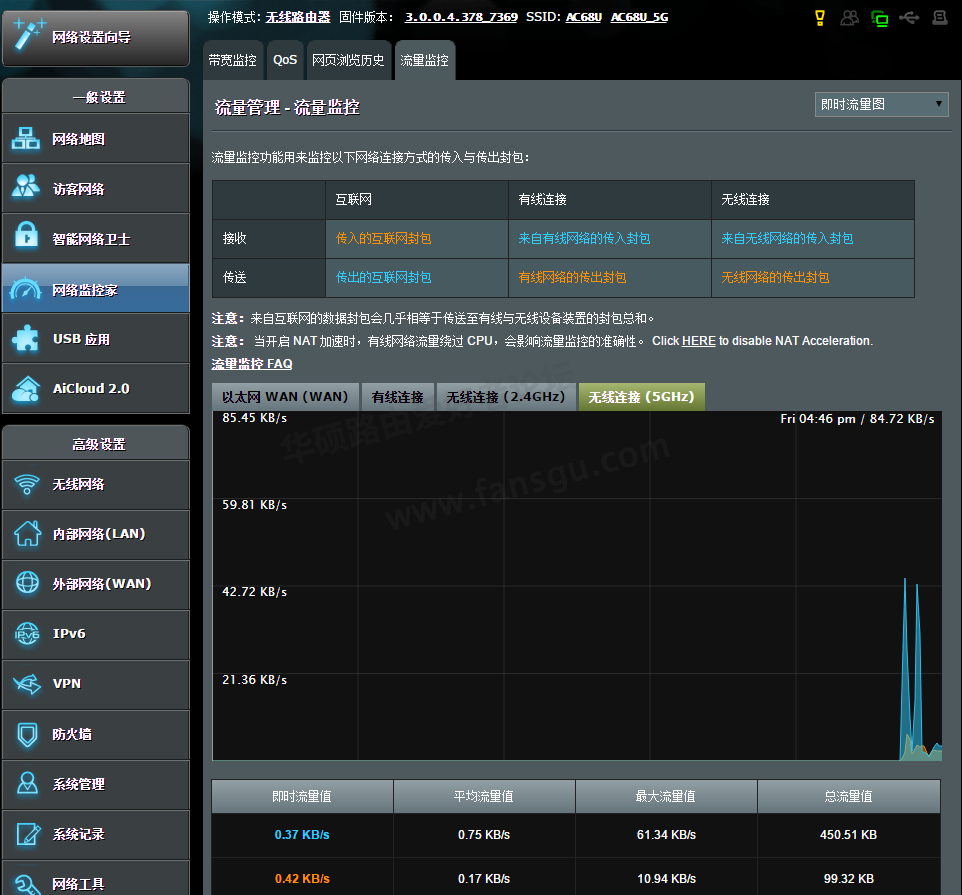
Task: Open the 流量监控 FAQ link
Action: [x=252, y=364]
